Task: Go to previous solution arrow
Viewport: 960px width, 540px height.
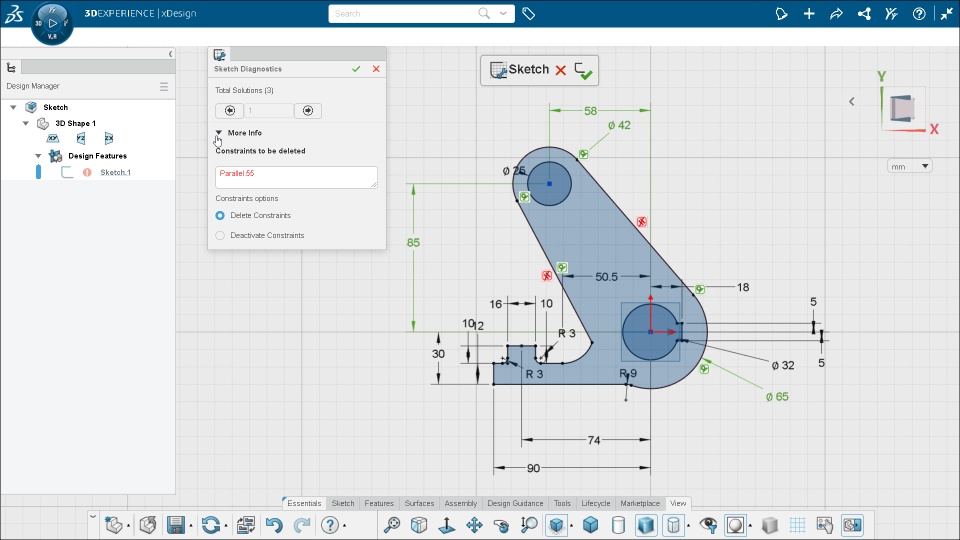Action: pos(230,111)
